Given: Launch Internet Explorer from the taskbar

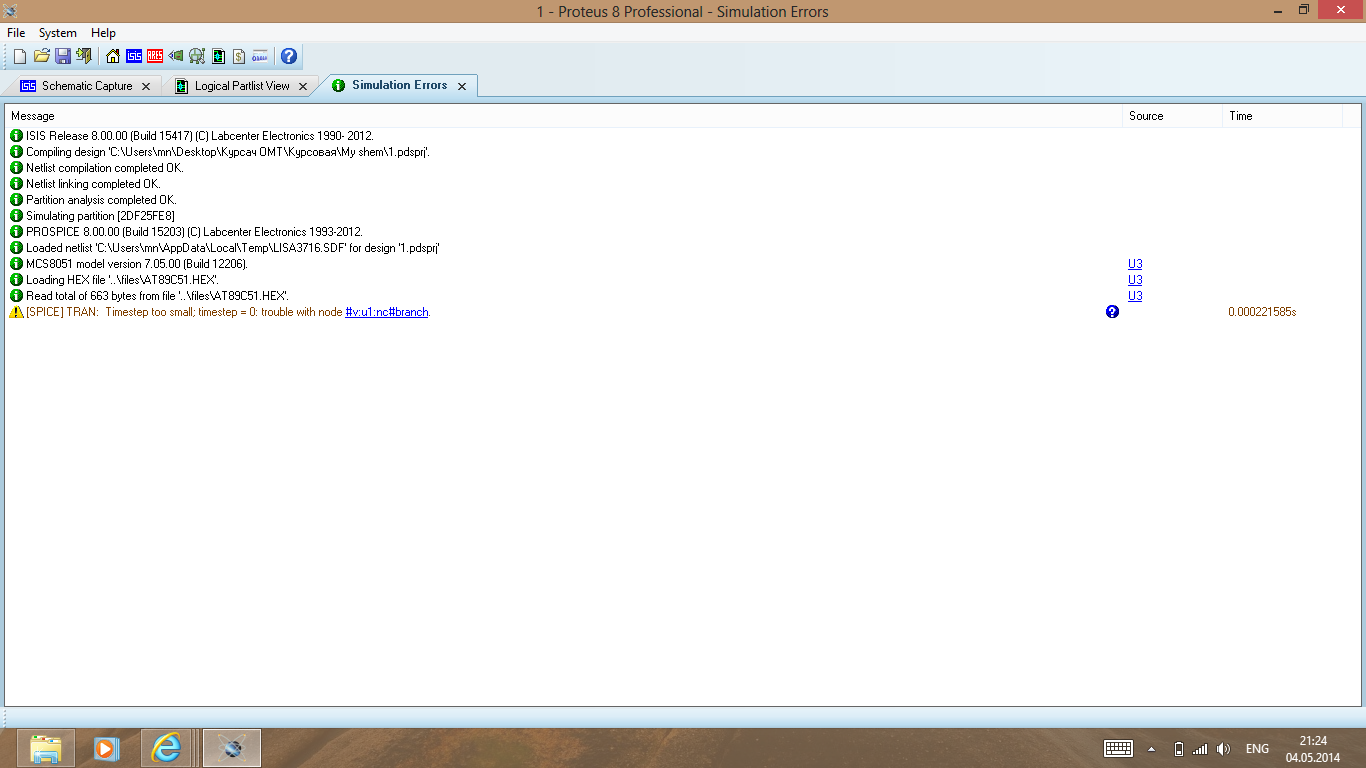Looking at the screenshot, I should [166, 748].
